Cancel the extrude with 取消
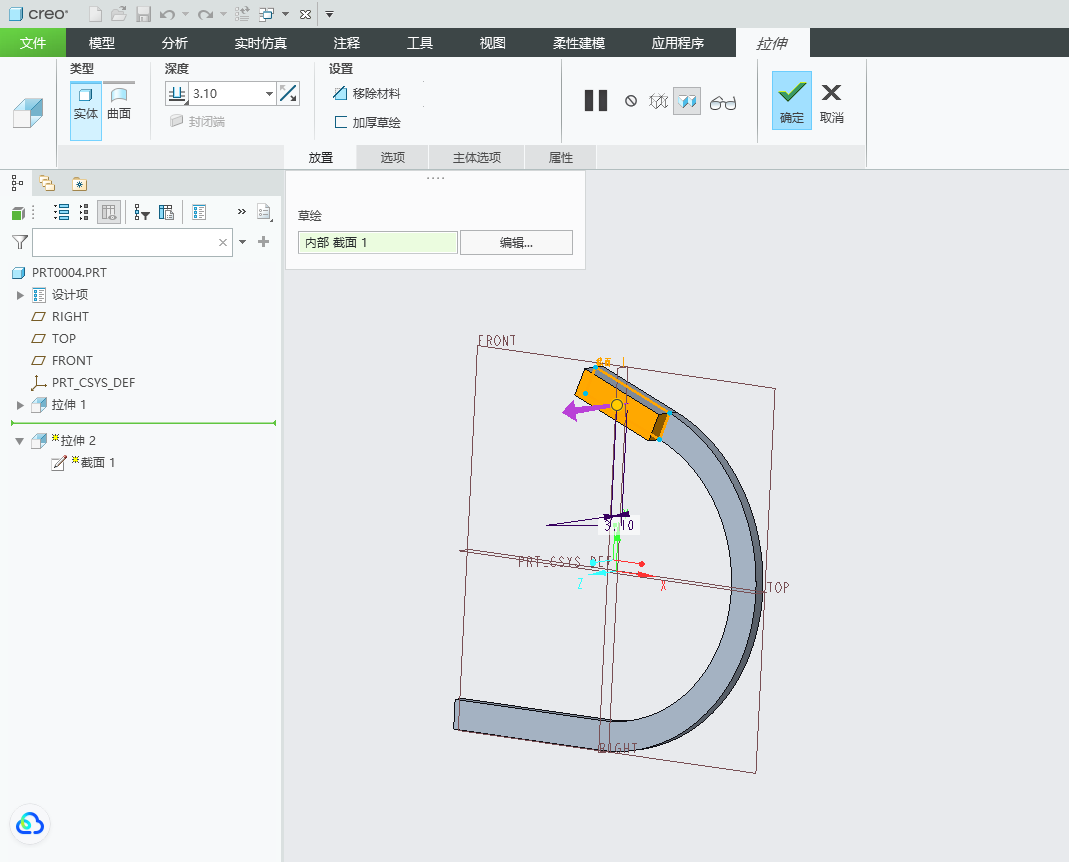The image size is (1069, 862). click(832, 102)
